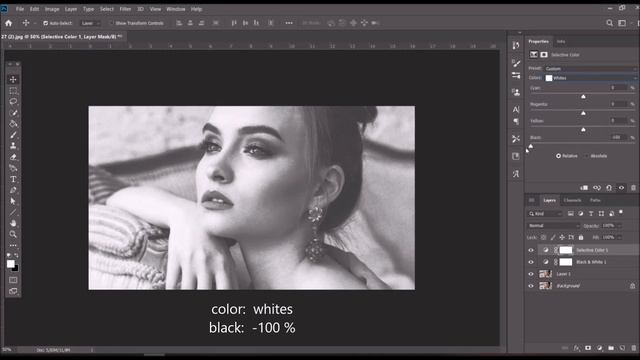This screenshot has width=640, height=360.
Task: Open the Opacity value dropdown arrow
Action: pyautogui.click(x=619, y=226)
